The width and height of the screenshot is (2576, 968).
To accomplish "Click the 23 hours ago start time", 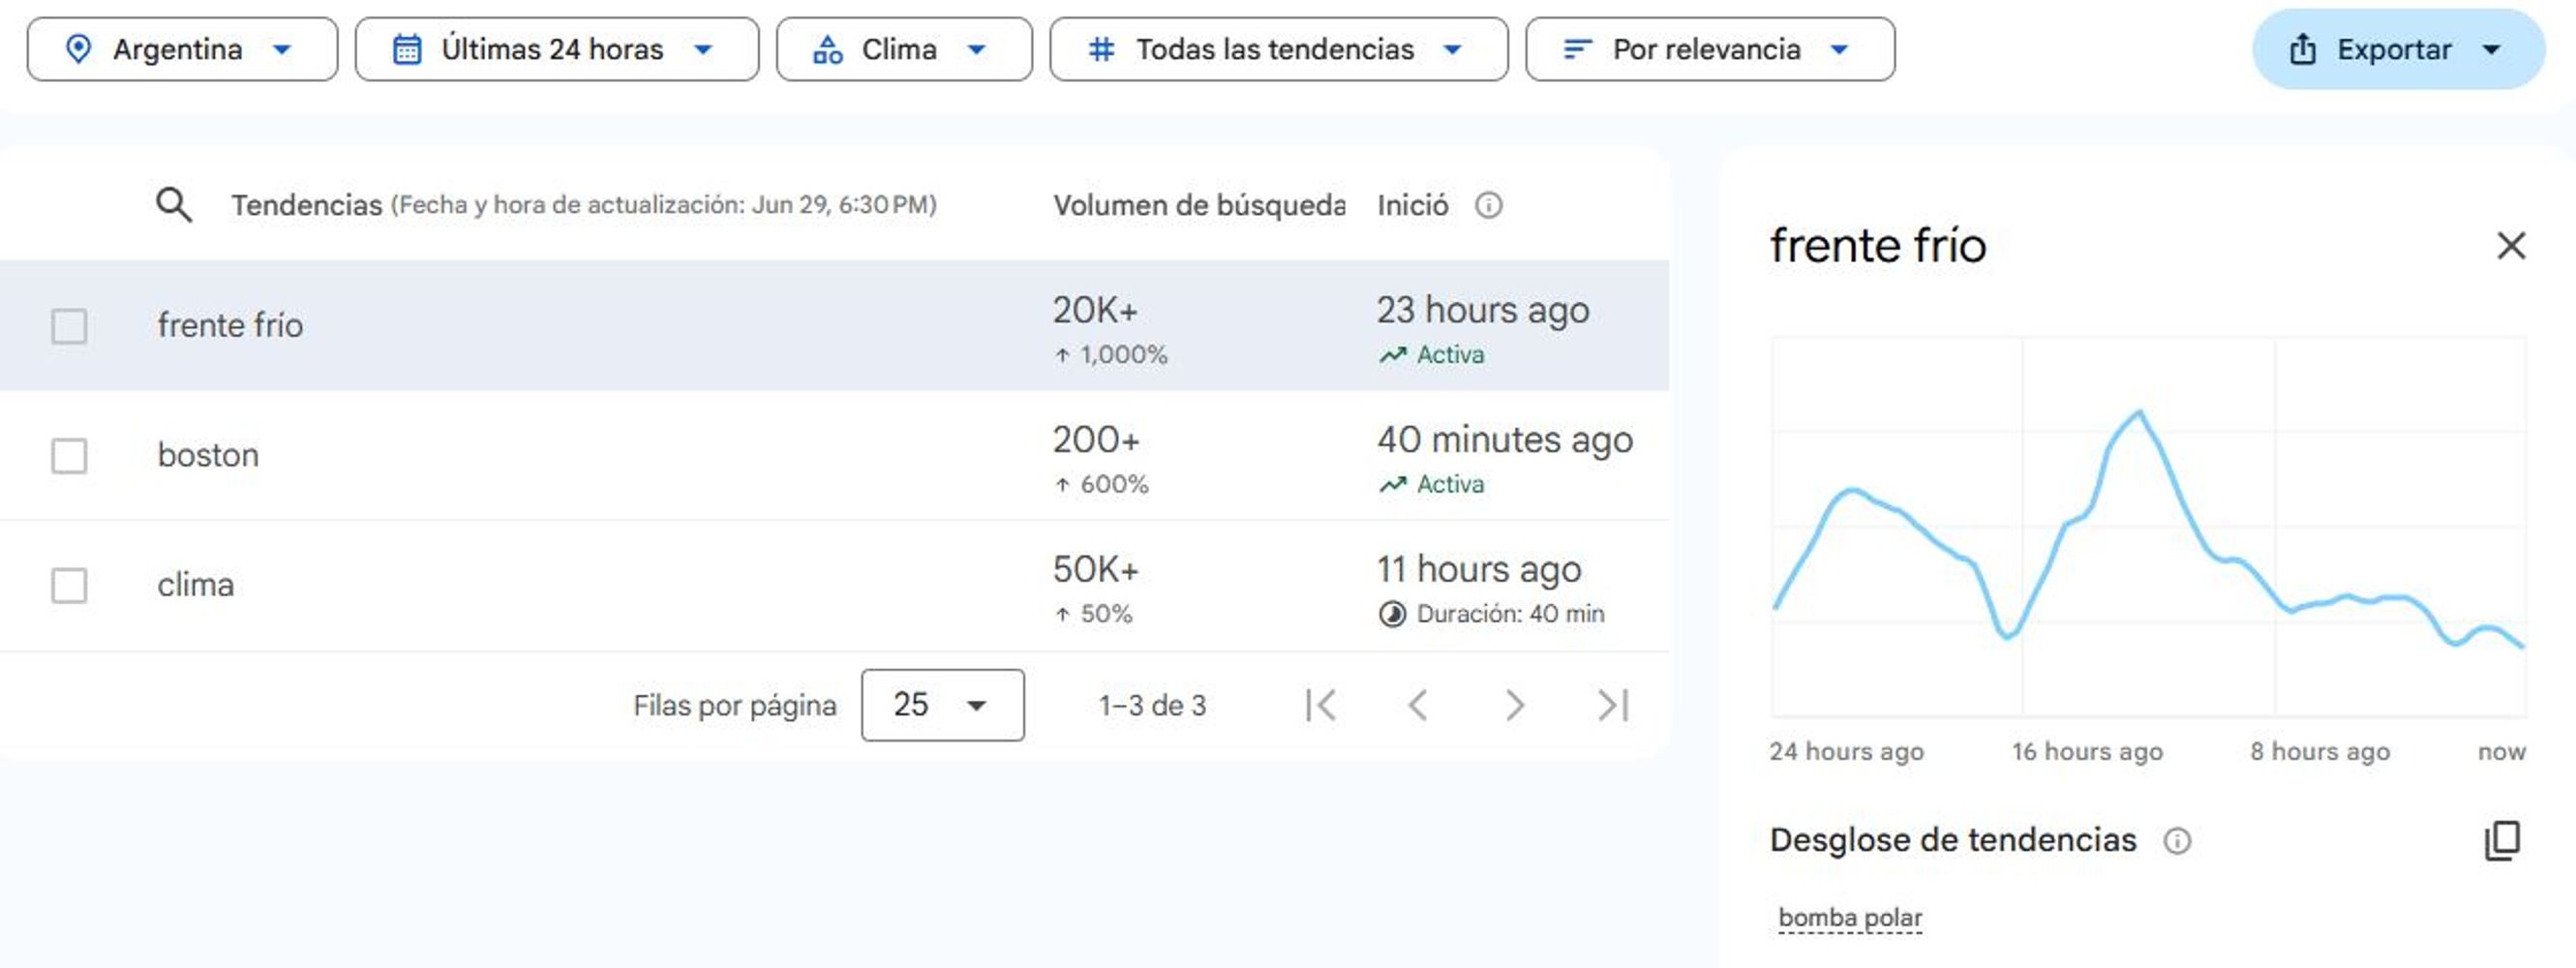I will coord(1483,310).
